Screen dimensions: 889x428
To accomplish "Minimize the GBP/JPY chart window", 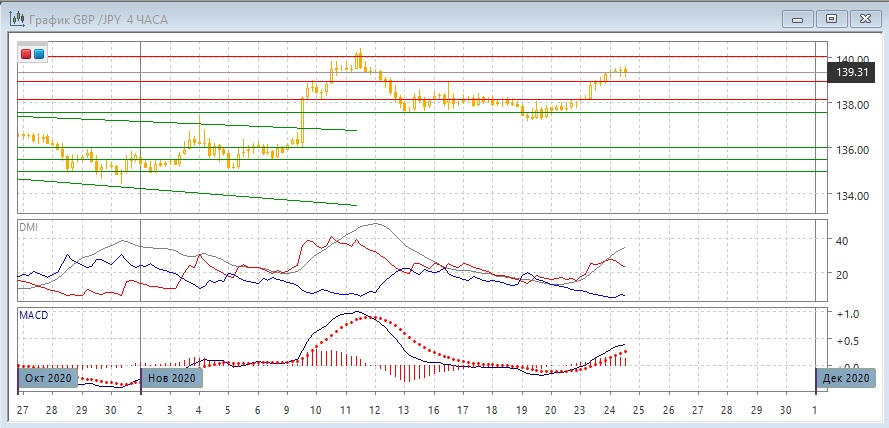I will pos(797,18).
